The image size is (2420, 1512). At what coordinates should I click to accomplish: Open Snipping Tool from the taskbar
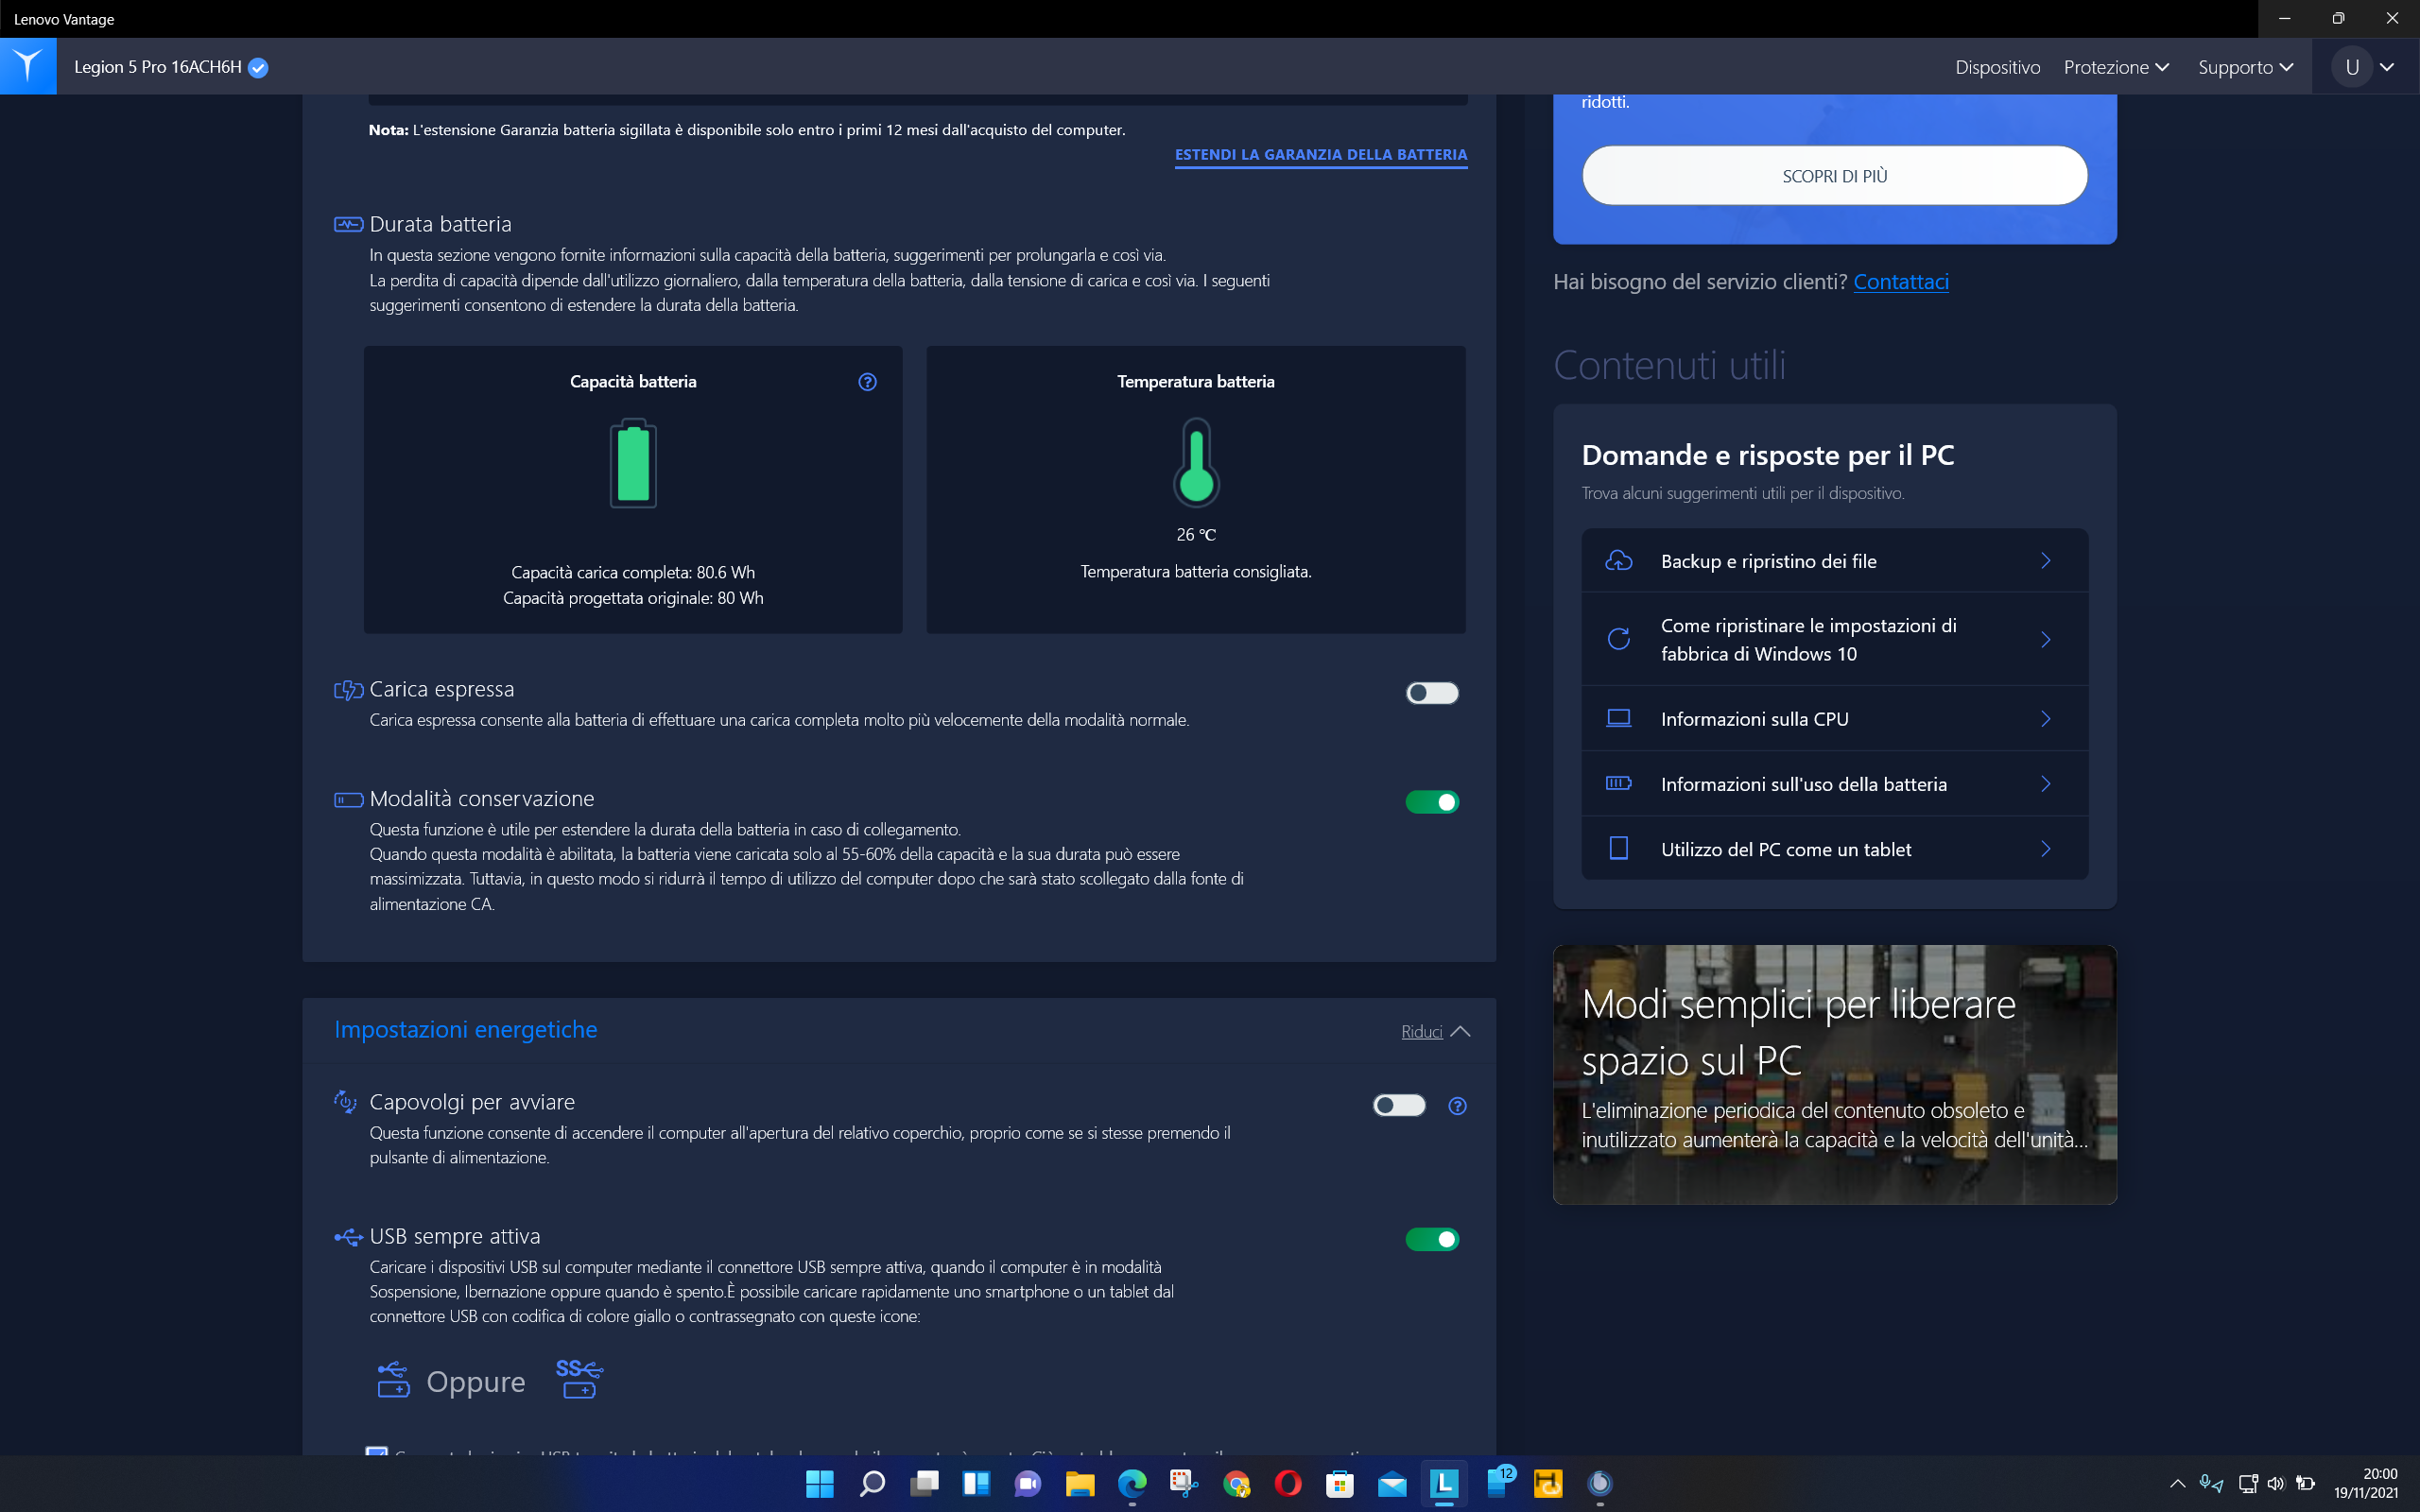point(1184,1483)
